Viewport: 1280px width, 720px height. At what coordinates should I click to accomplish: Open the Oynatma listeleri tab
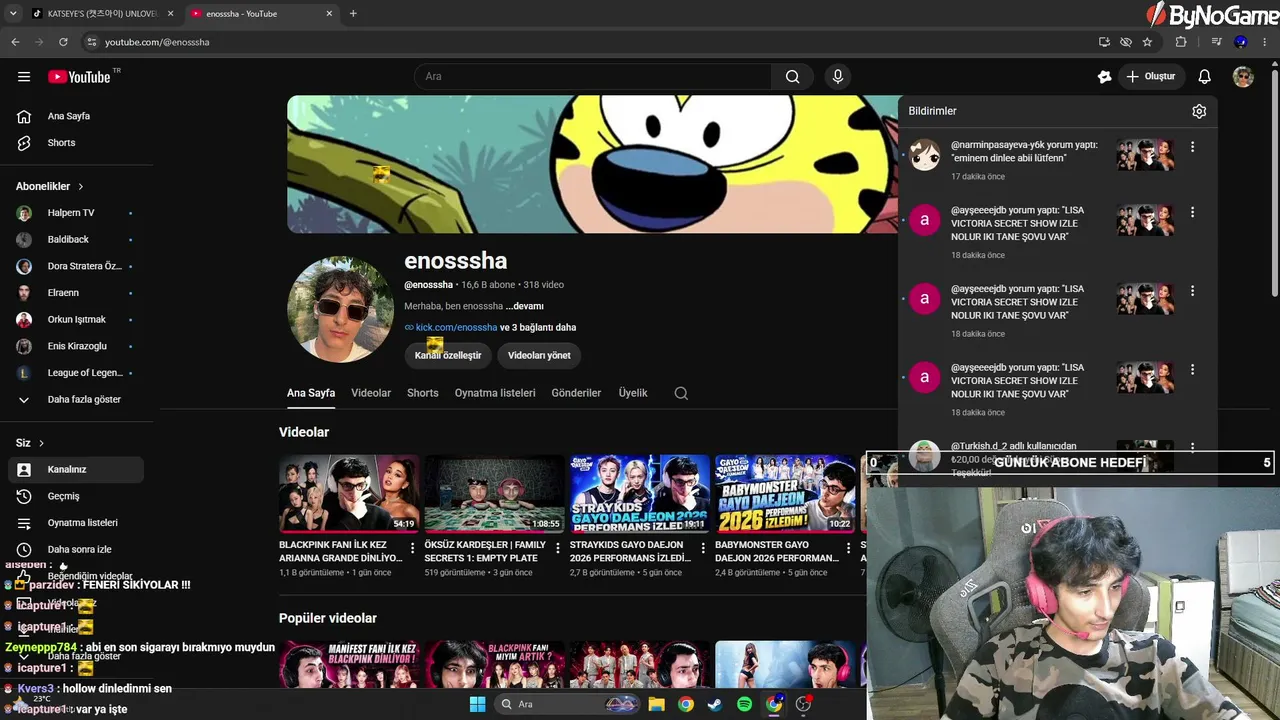coord(495,393)
